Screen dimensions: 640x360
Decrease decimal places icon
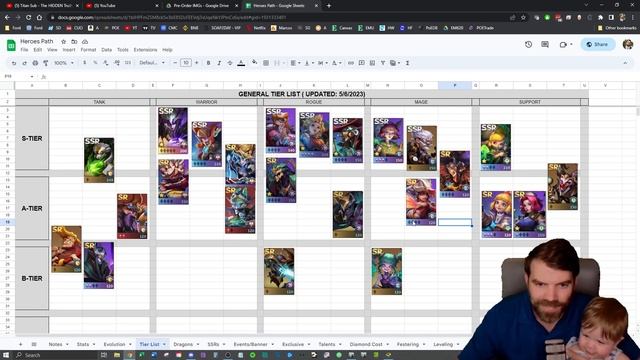click(x=106, y=63)
